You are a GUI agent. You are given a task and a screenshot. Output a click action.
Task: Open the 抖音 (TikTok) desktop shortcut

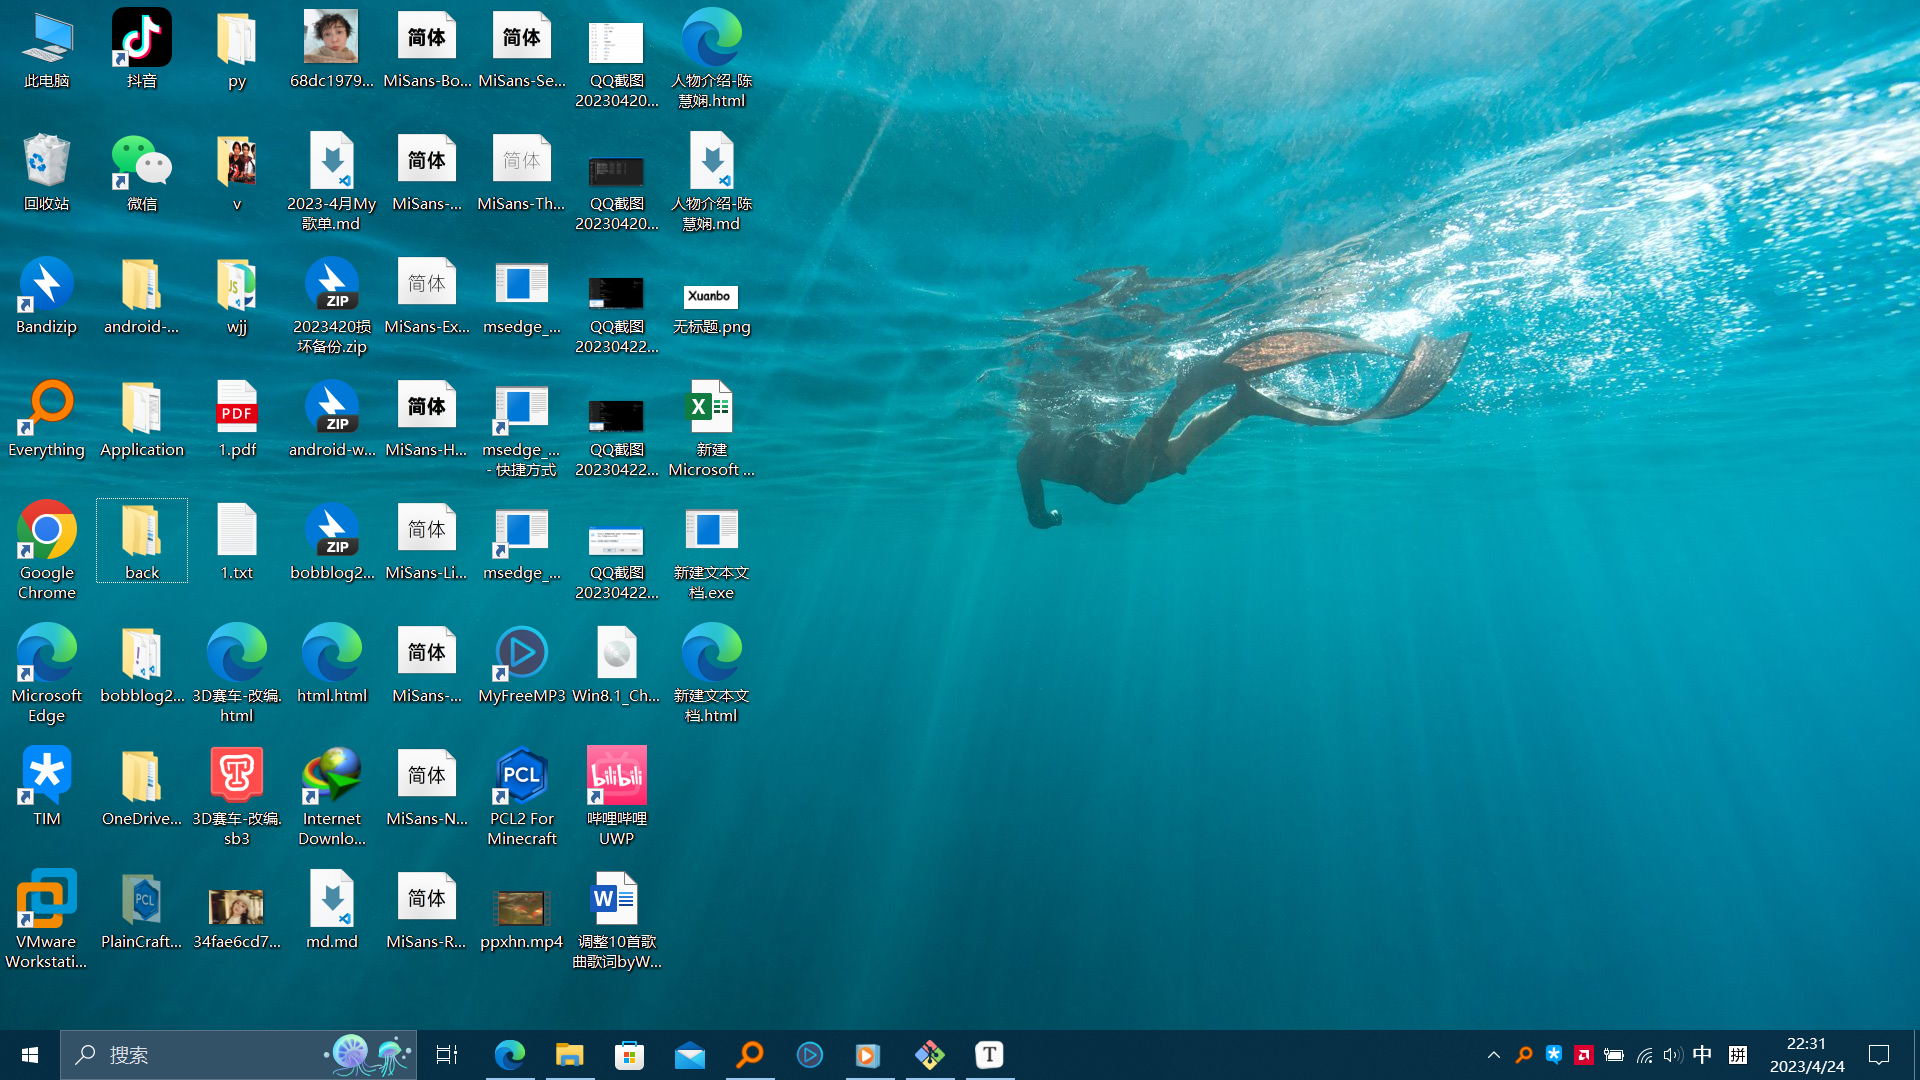pos(141,48)
